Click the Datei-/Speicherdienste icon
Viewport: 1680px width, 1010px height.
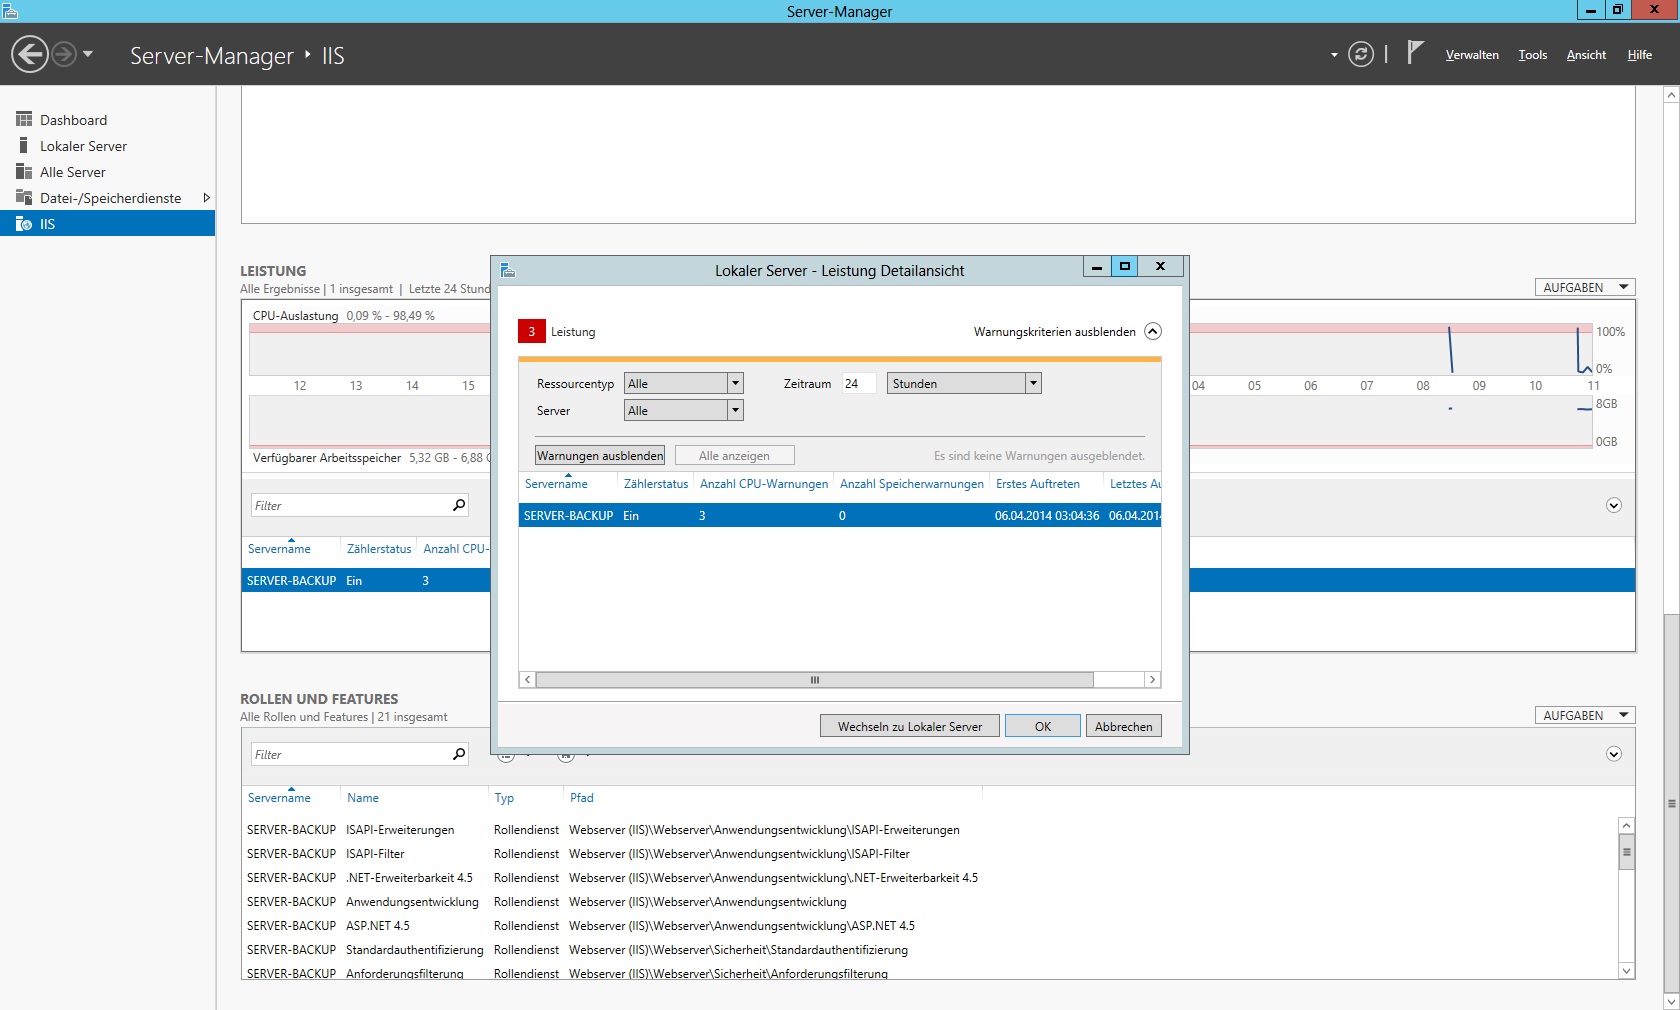coord(24,197)
